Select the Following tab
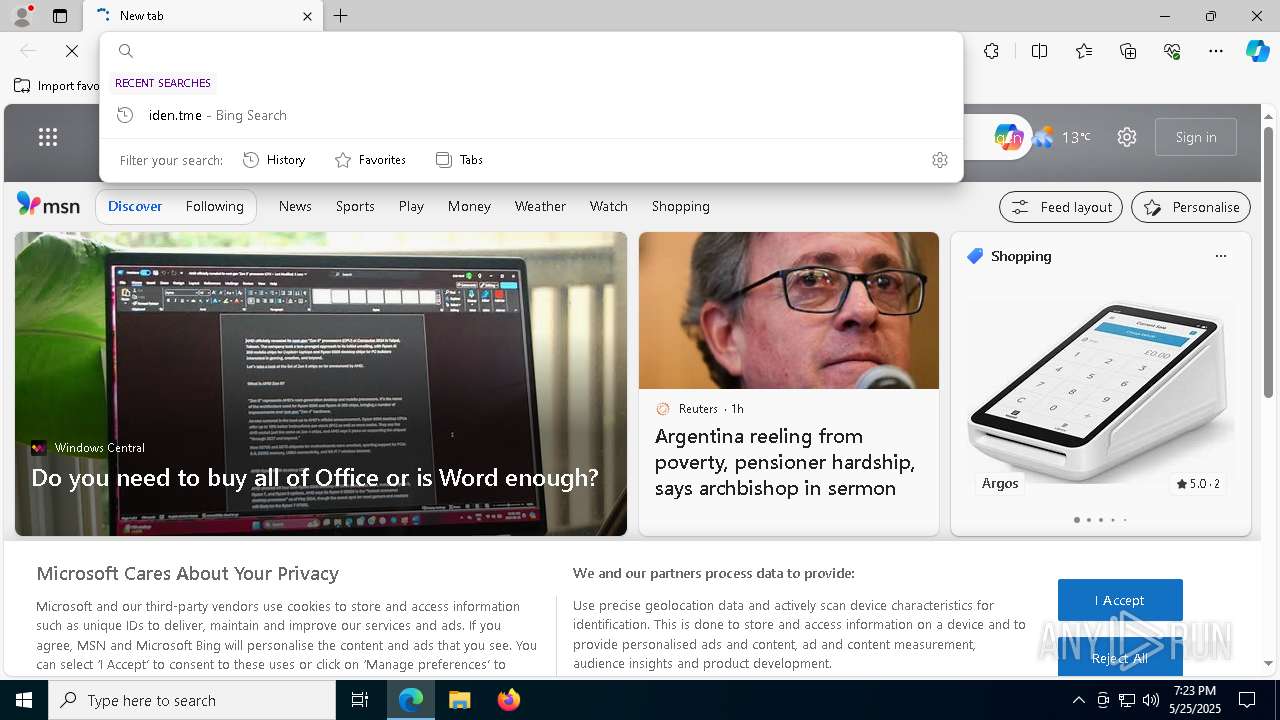 [214, 206]
